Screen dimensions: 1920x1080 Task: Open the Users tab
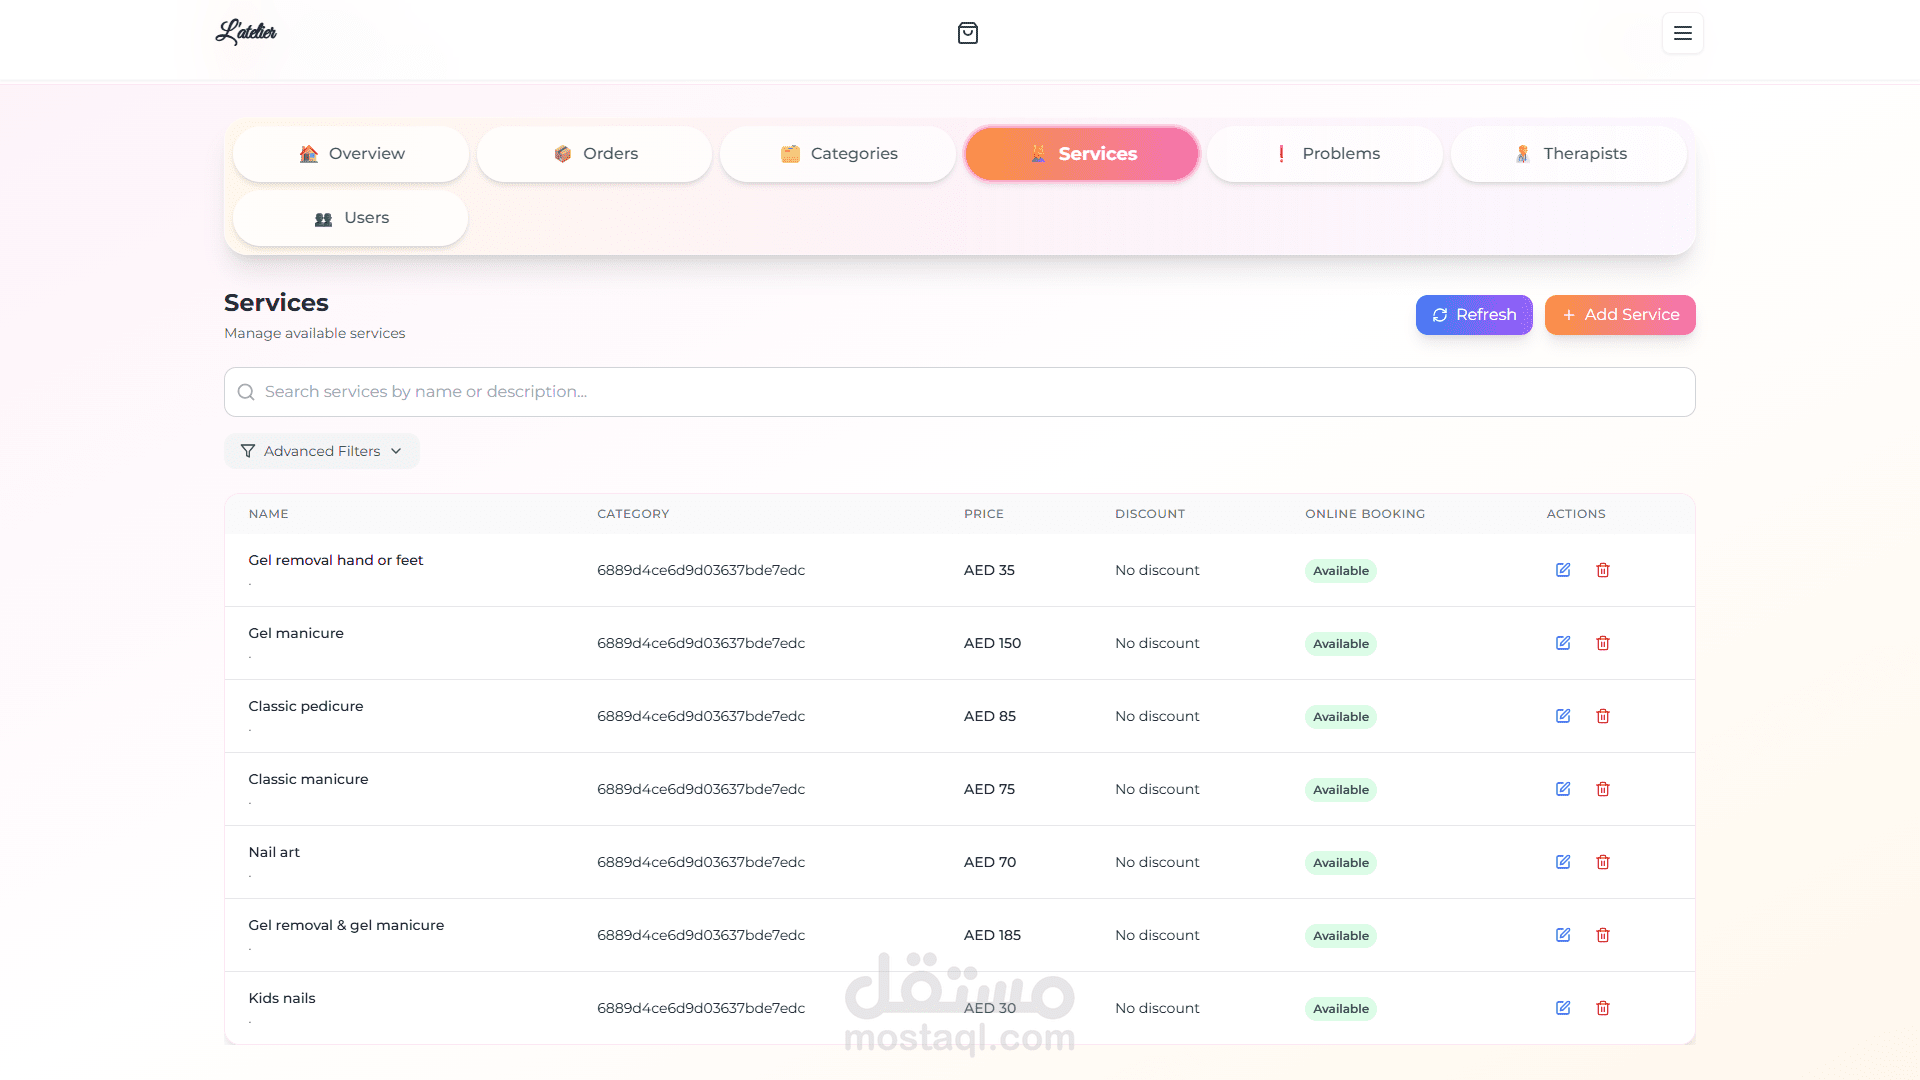[x=351, y=218]
